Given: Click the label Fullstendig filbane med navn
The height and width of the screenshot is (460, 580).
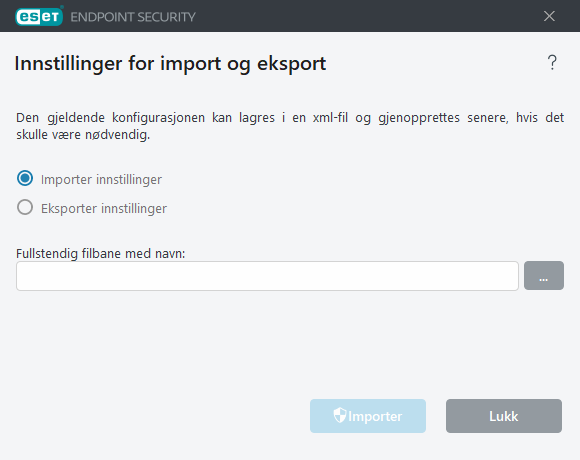Looking at the screenshot, I should pos(100,253).
